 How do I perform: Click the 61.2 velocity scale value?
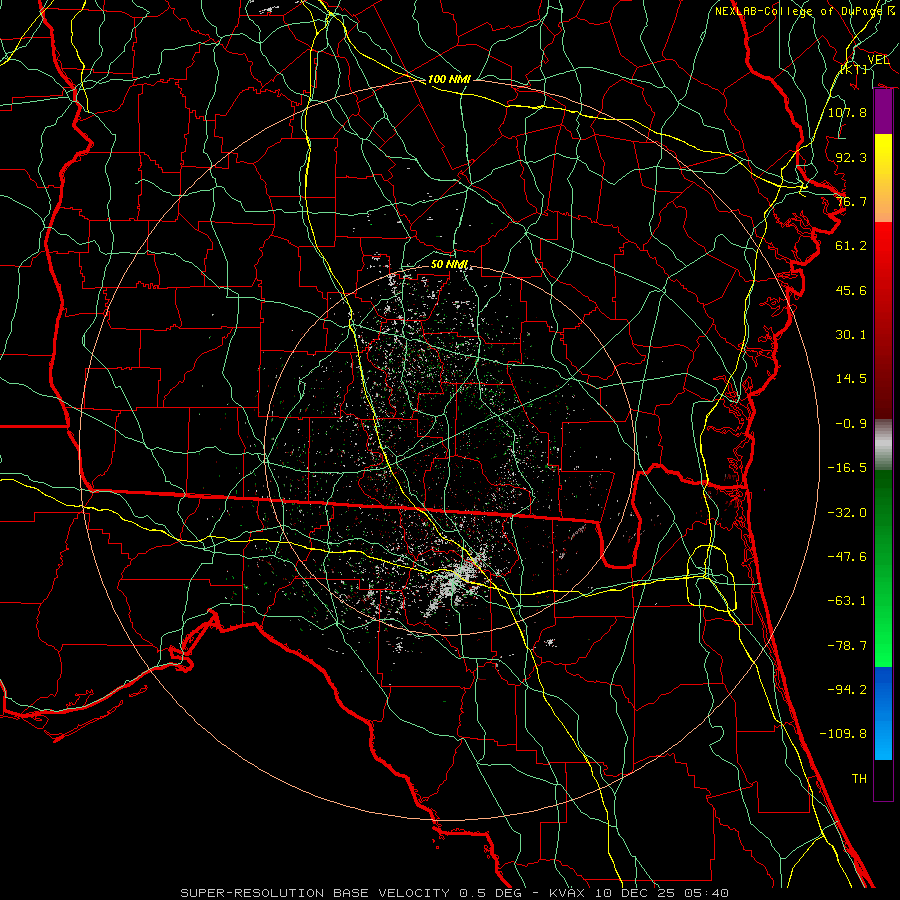[x=851, y=246]
